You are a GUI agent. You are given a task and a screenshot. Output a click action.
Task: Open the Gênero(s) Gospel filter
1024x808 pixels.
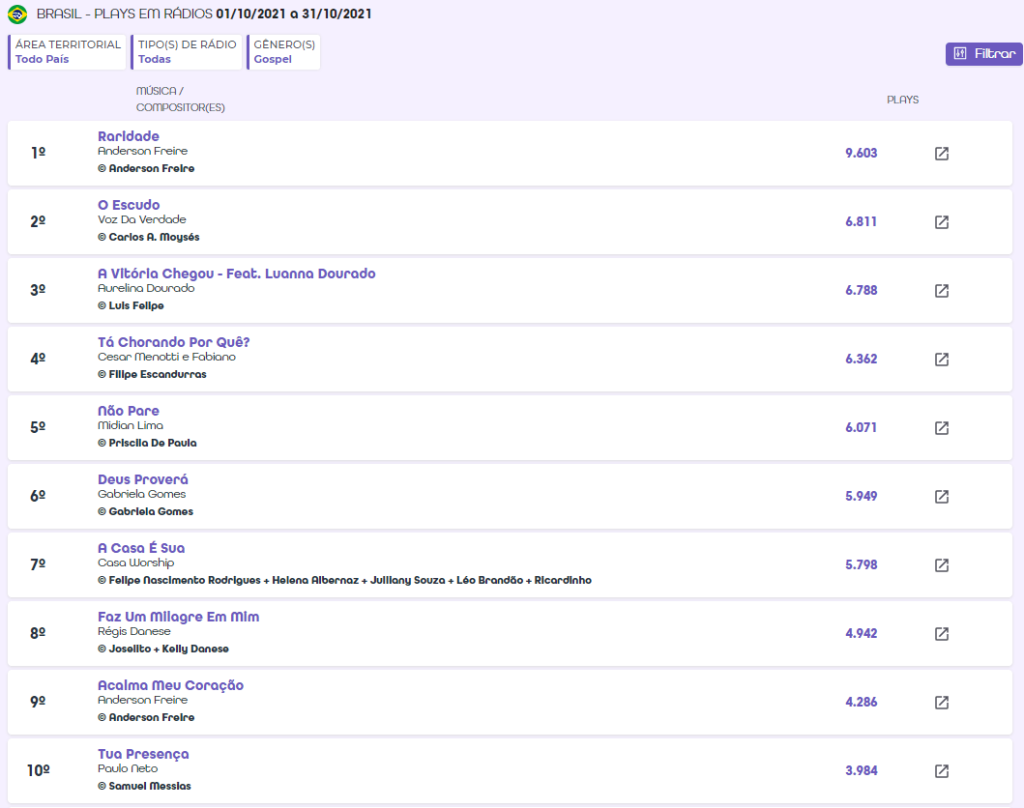[284, 52]
